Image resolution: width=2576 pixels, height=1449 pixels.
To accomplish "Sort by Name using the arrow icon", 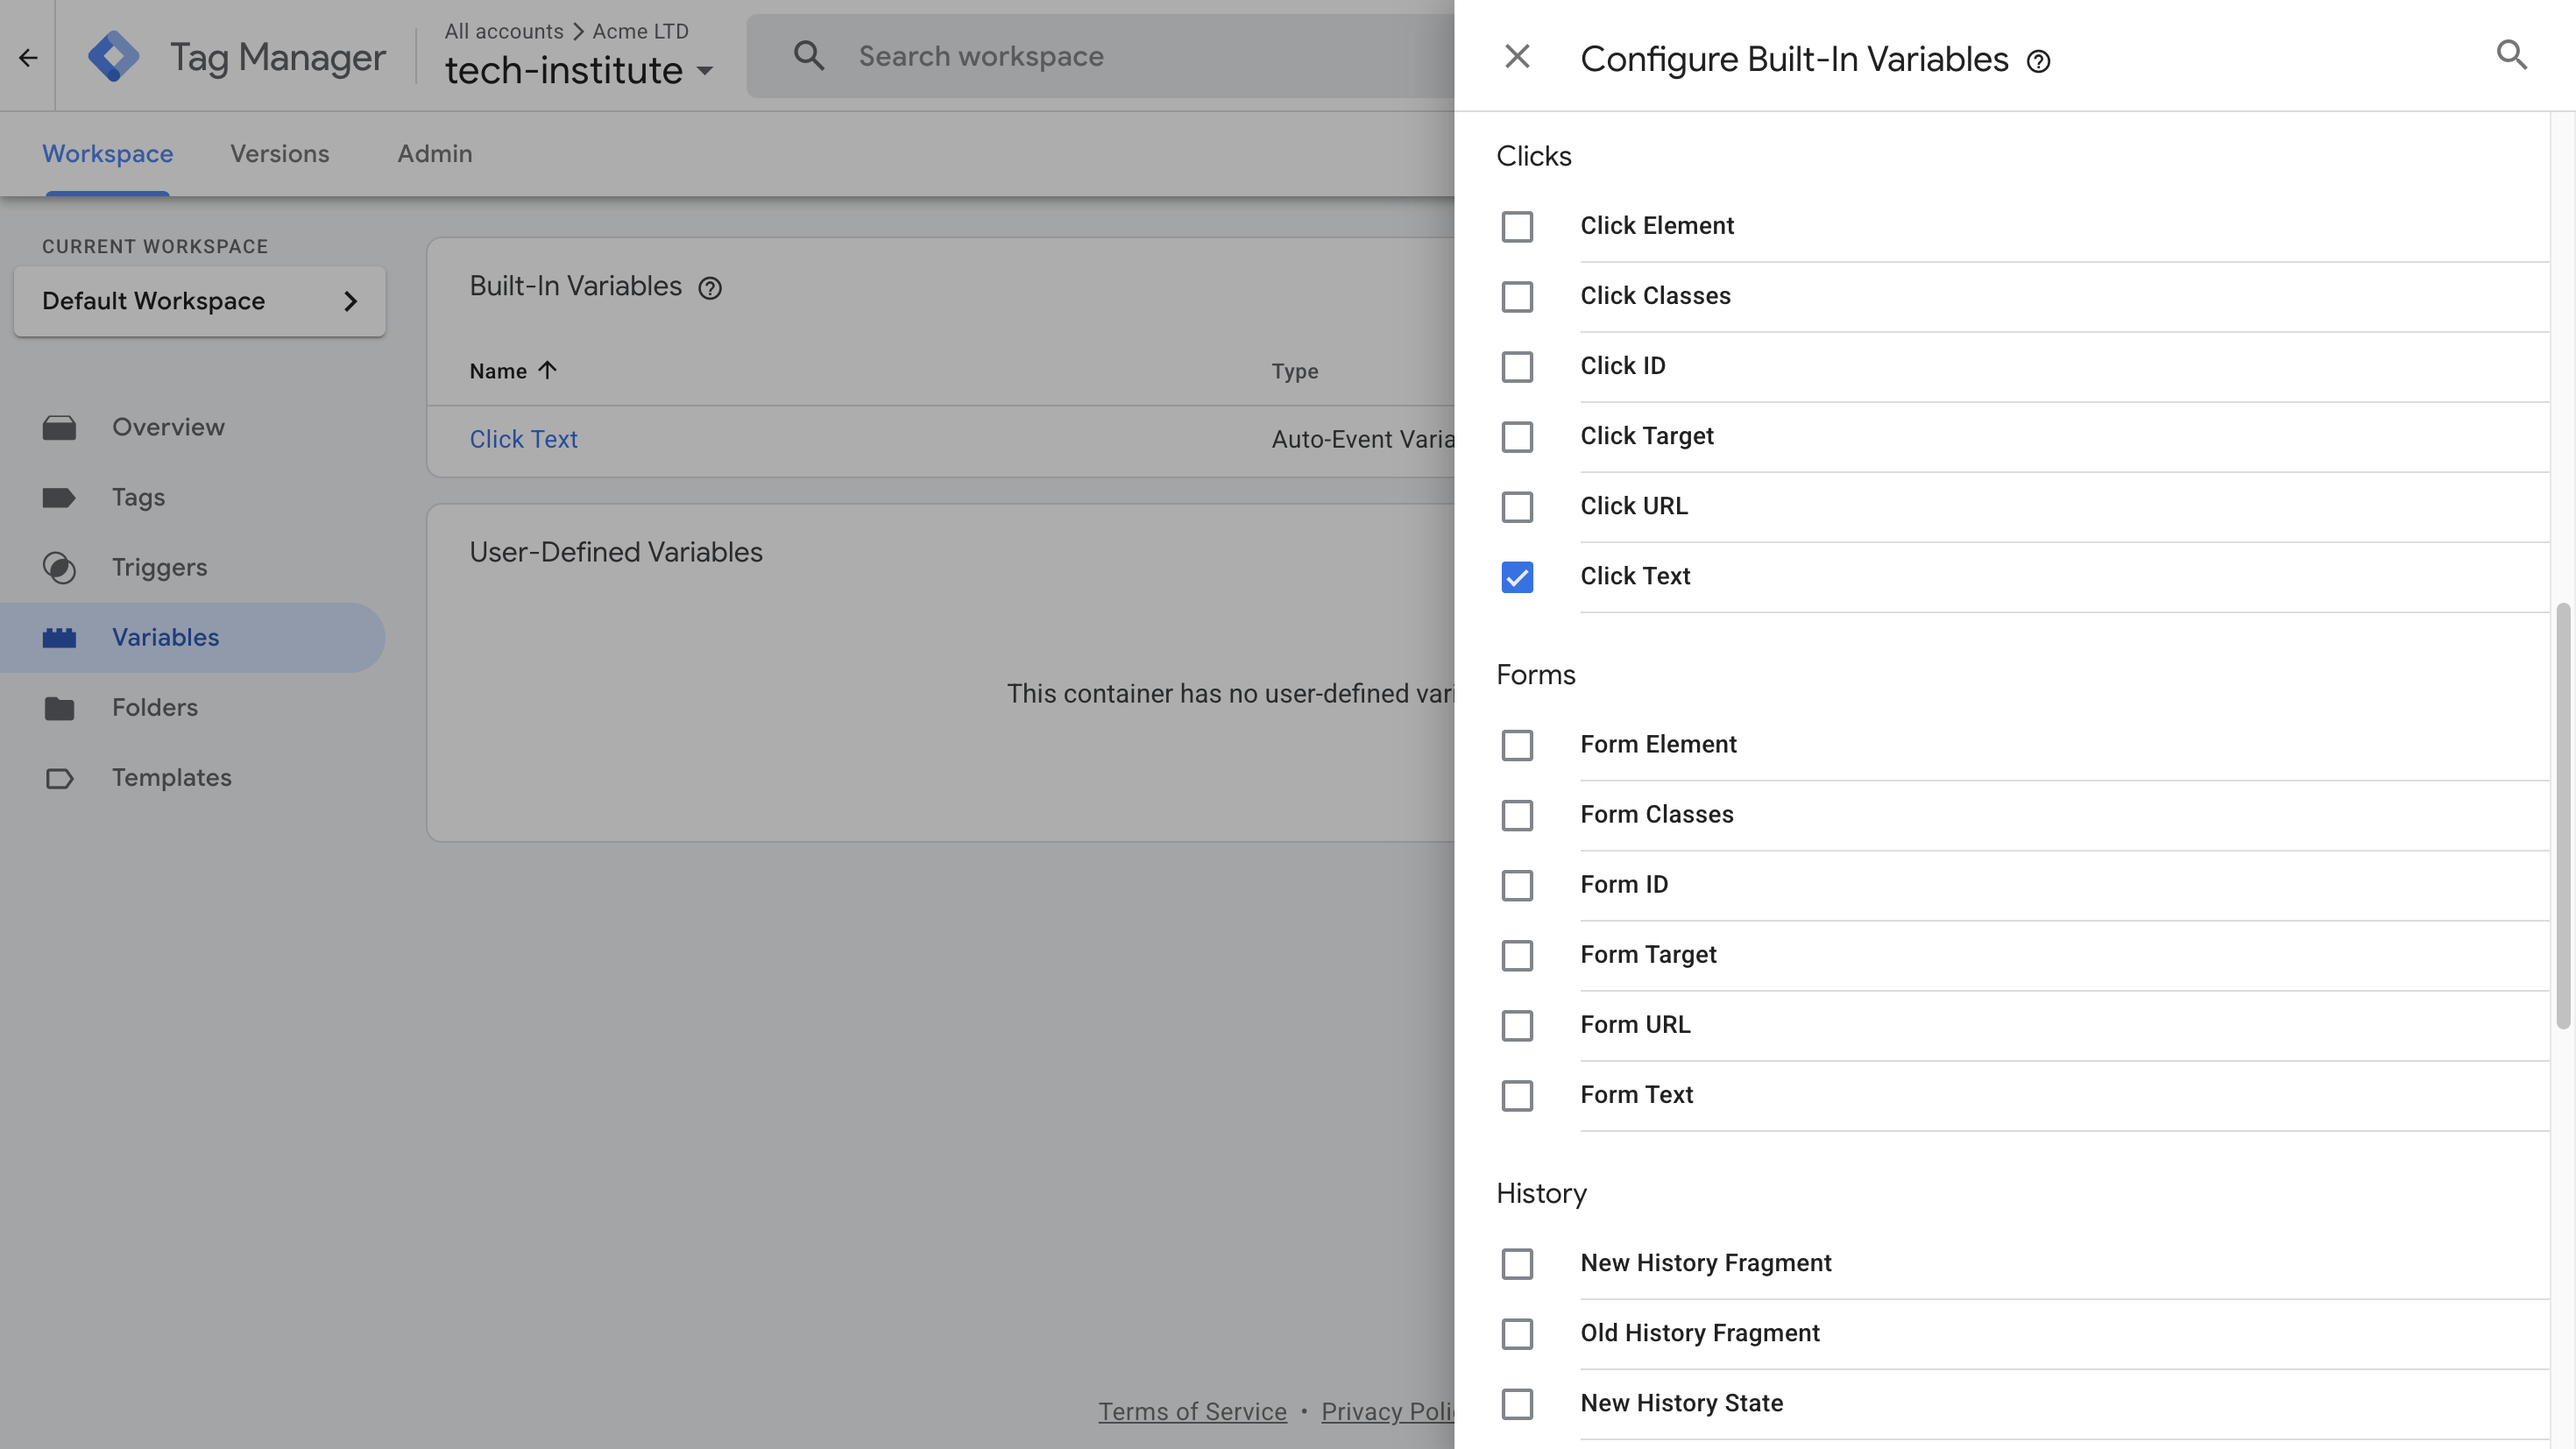I will click(547, 370).
